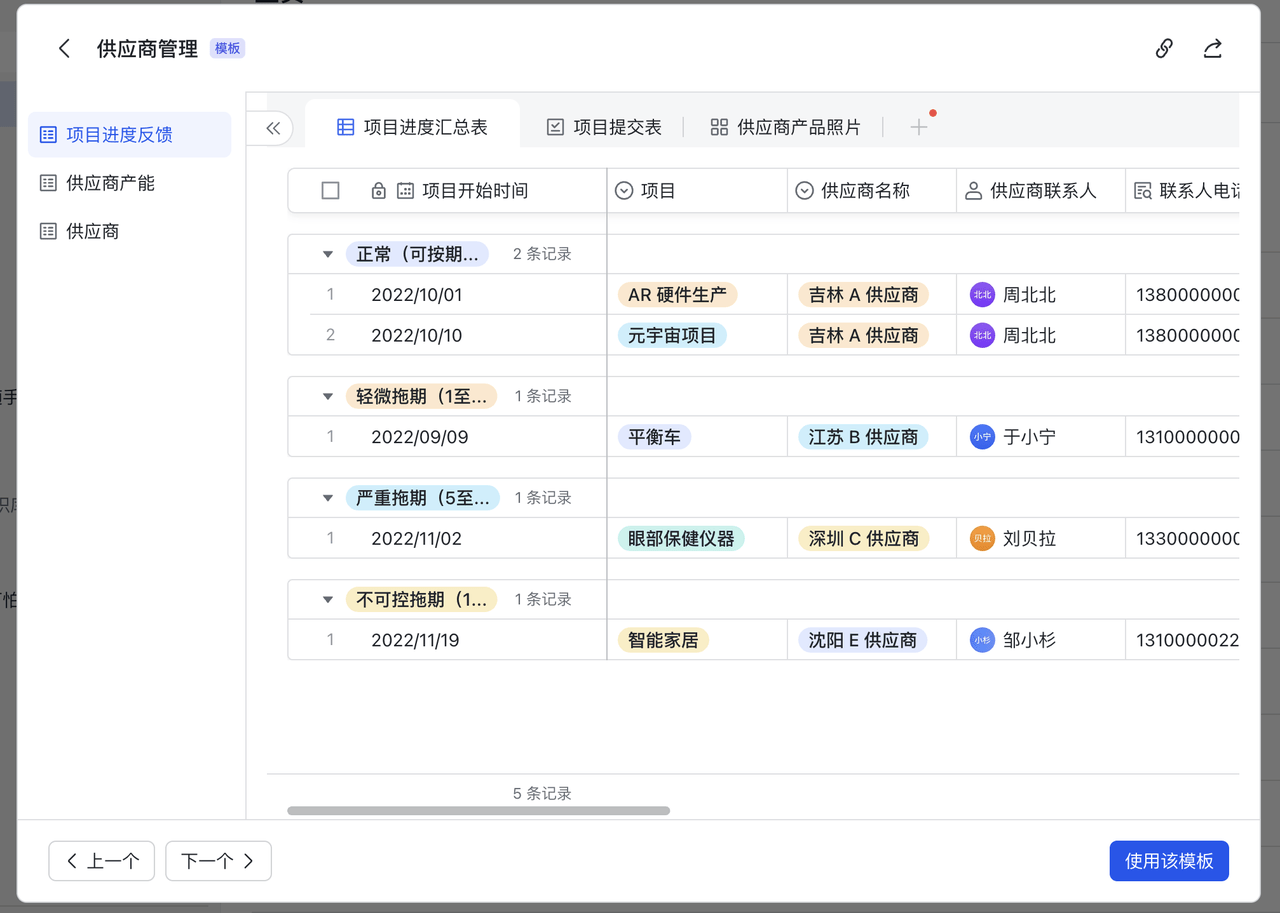1280x913 pixels.
Task: Click the horizontal scrollbar under the table
Action: (478, 811)
